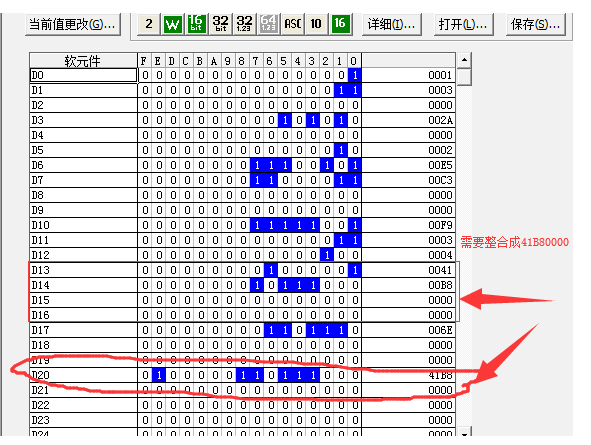Toggle bit 7 of device D14
Image resolution: width=591 pixels, height=445 pixels.
point(257,285)
